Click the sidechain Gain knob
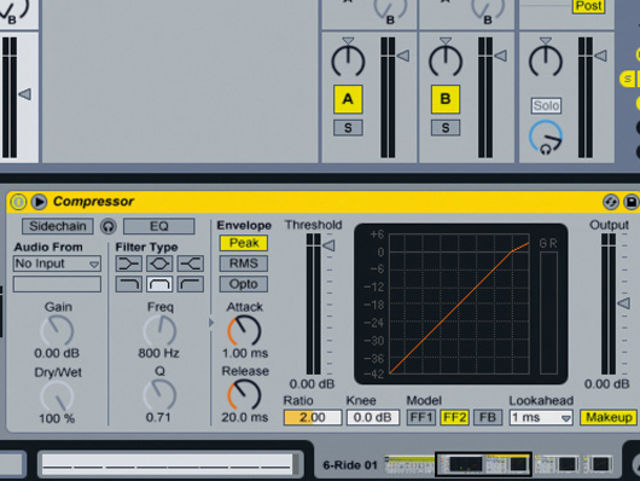 point(57,332)
